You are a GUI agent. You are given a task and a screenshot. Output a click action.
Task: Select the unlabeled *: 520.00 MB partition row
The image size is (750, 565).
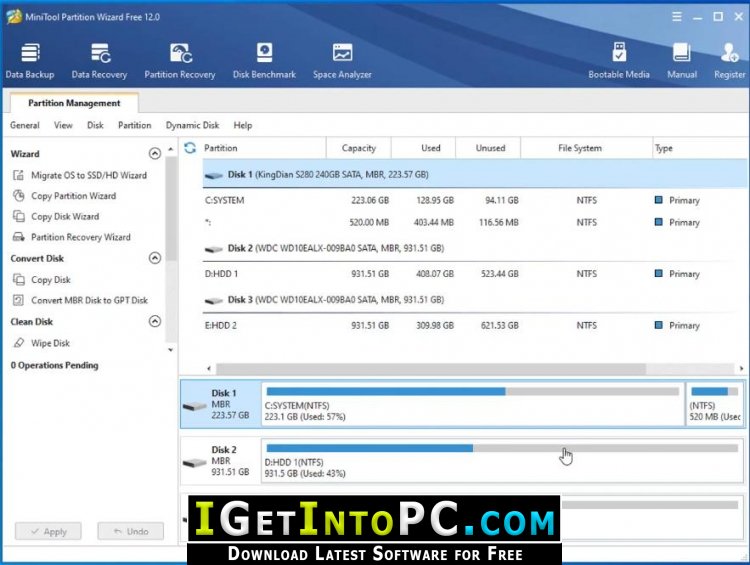point(475,222)
